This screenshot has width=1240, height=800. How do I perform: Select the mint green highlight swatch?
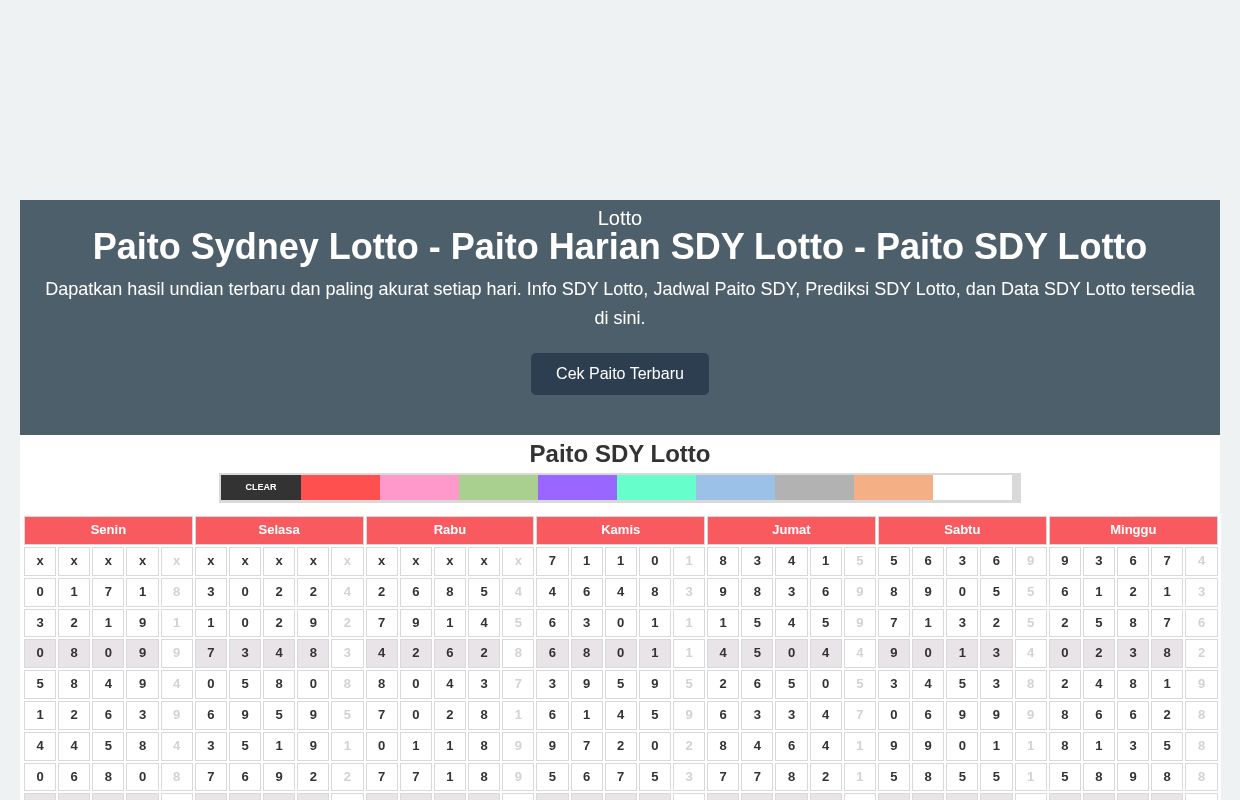(656, 487)
